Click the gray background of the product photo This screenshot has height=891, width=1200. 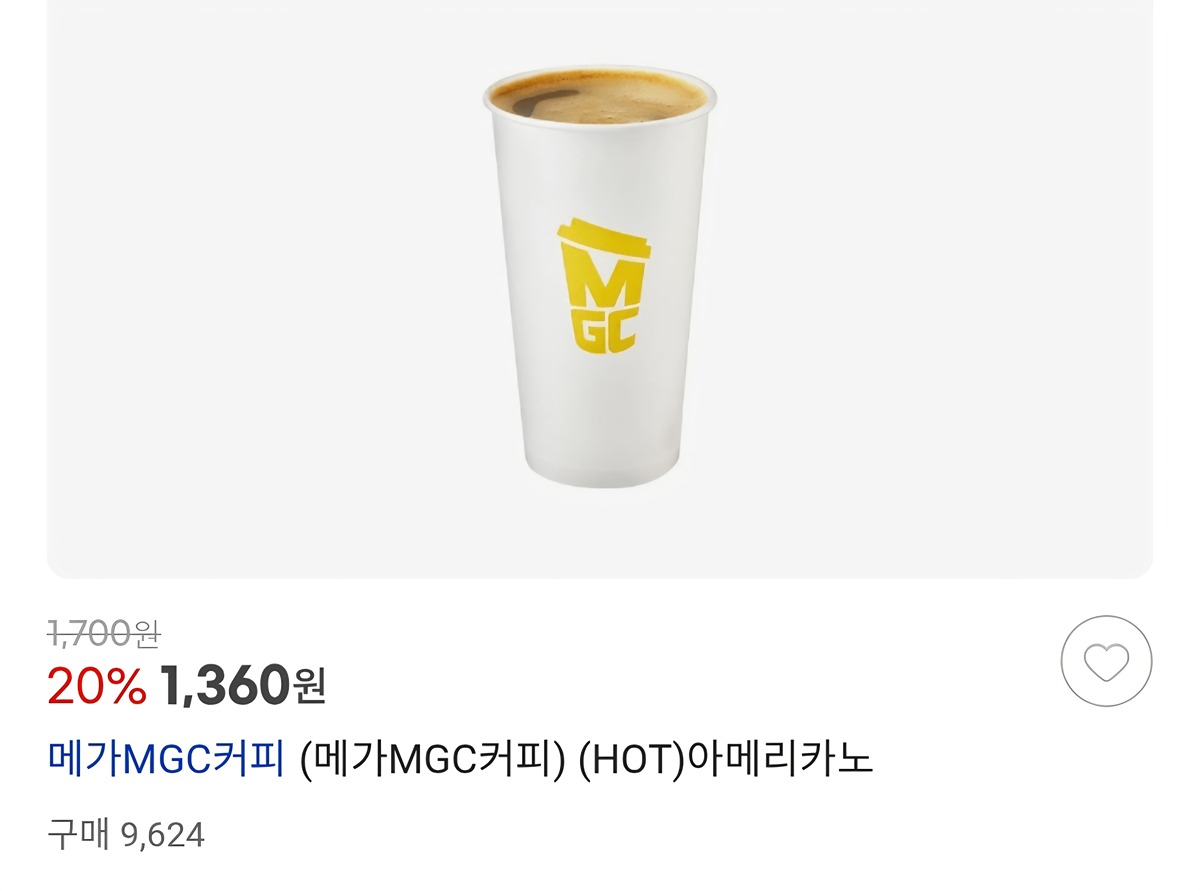point(250,300)
